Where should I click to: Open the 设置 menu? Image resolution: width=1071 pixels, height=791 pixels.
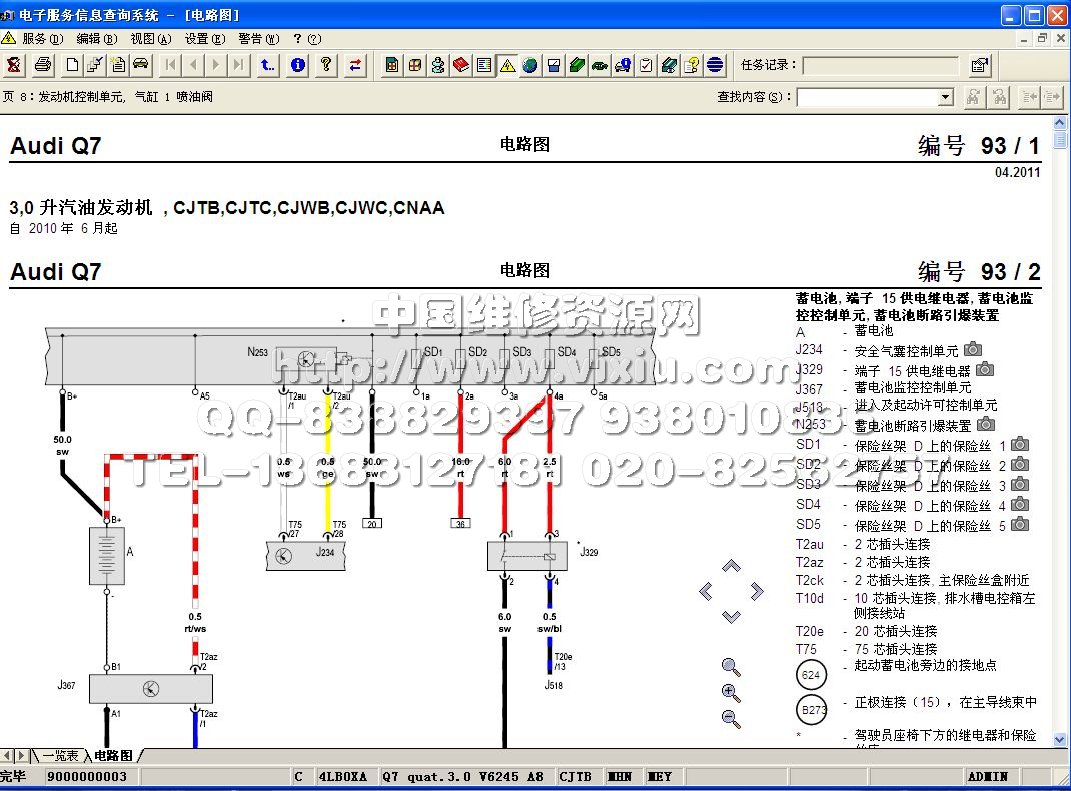(x=204, y=39)
